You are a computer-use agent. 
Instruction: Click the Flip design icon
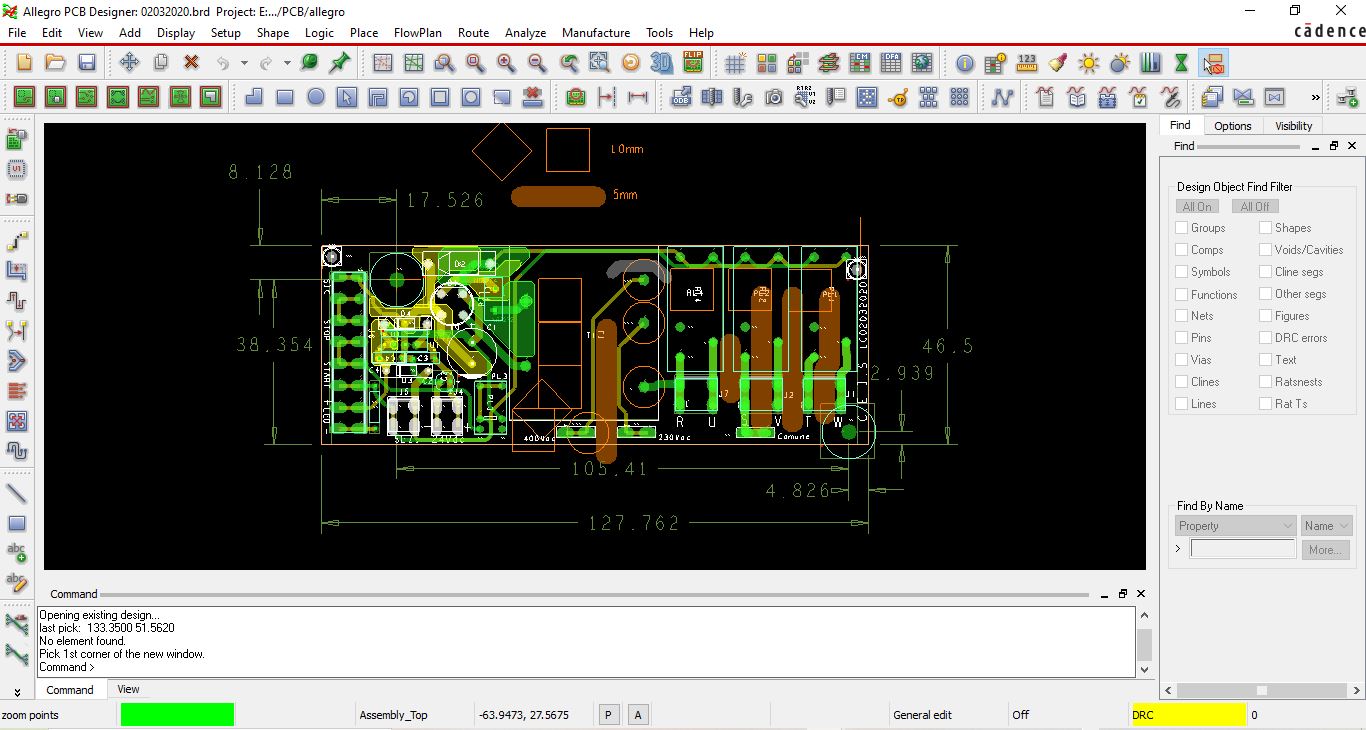click(x=693, y=63)
